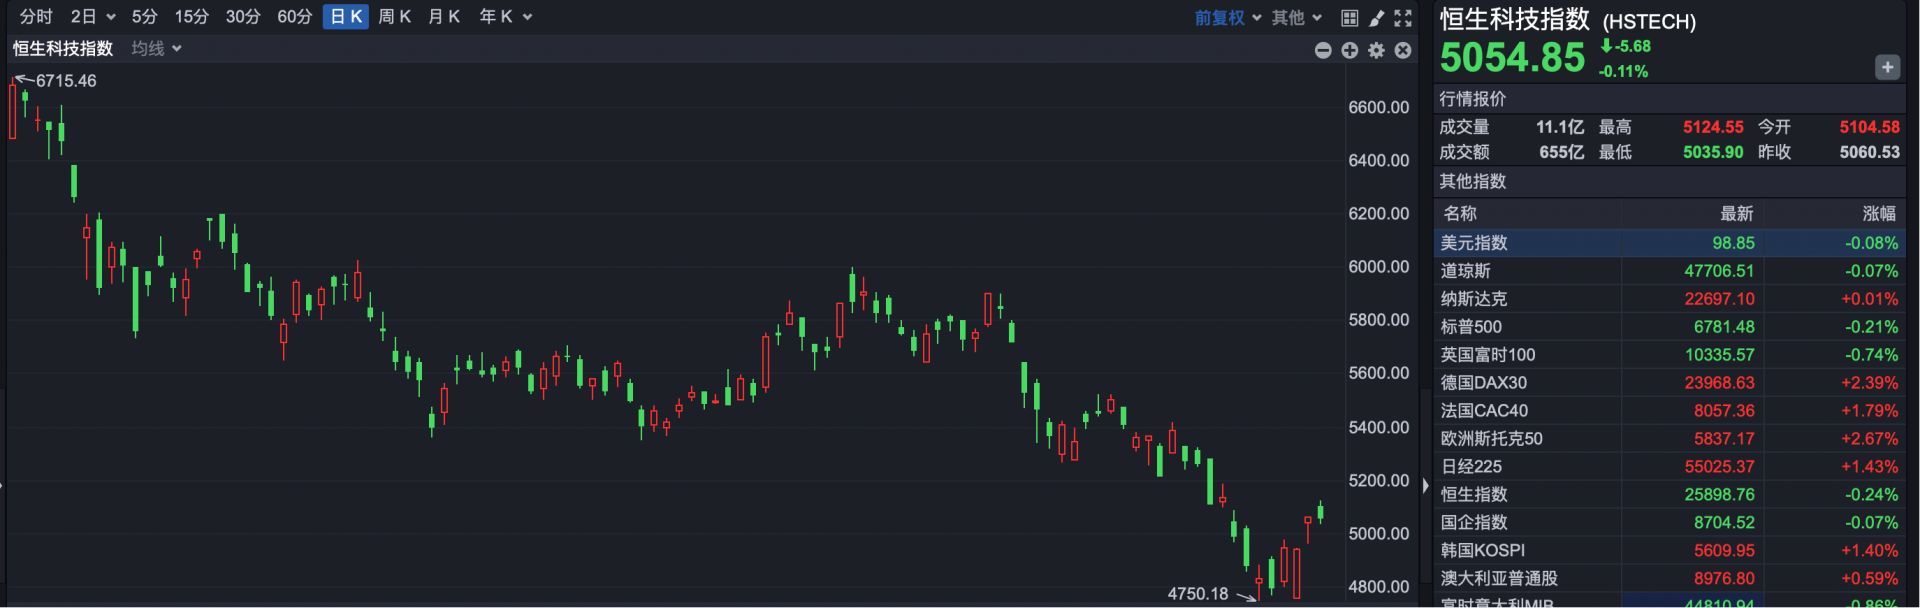Open the multi-chart grid layout icon

[1349, 18]
